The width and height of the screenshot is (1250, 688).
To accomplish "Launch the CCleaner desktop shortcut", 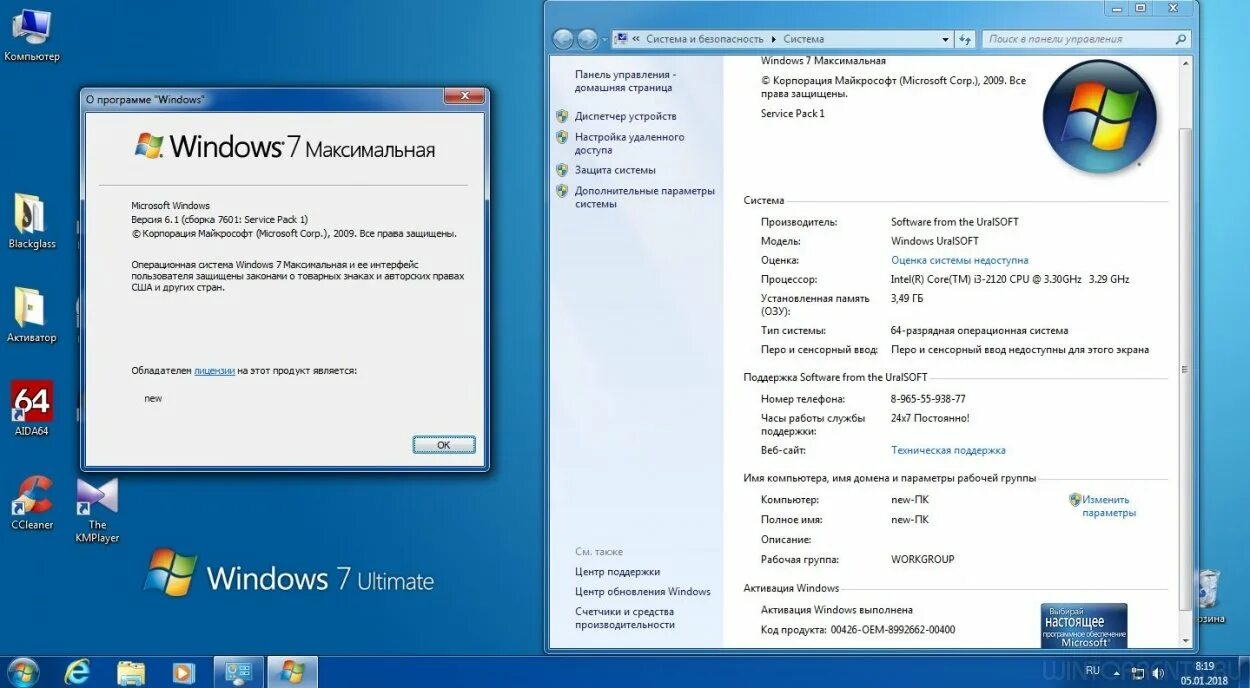I will click(x=32, y=502).
